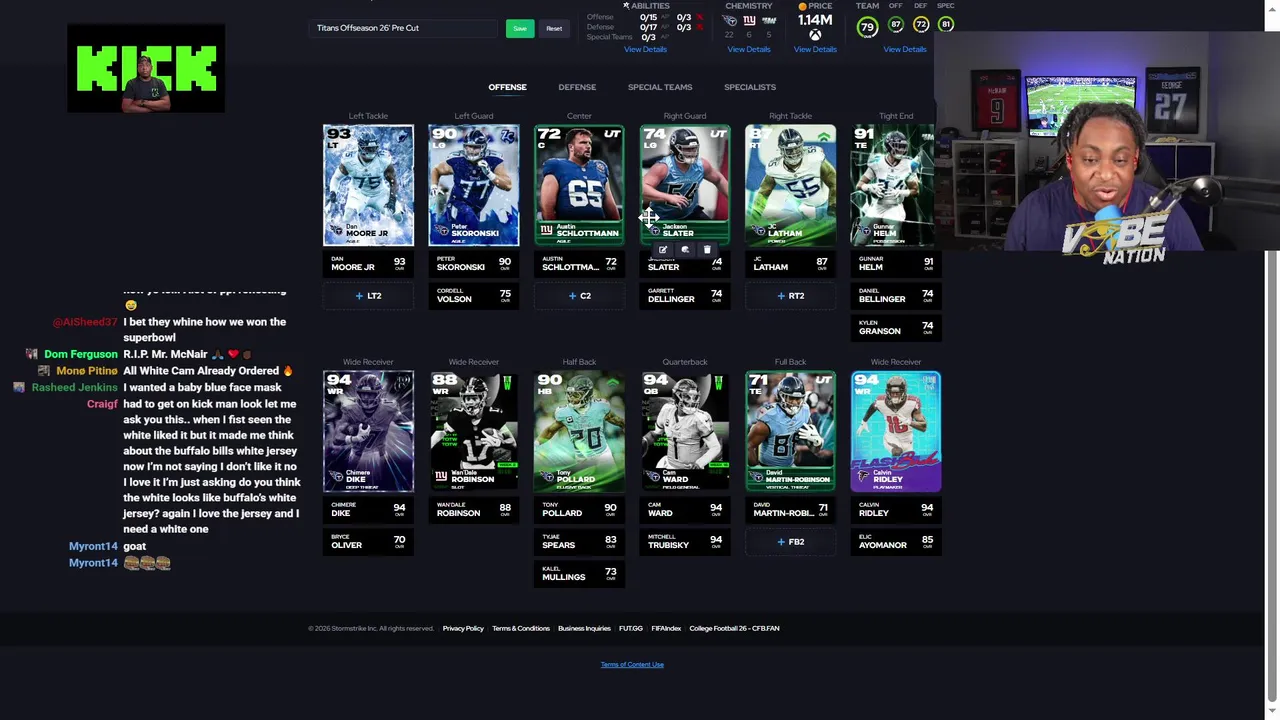Select the Gunnar Helm tight end card
This screenshot has height=720, width=1280.
point(893,185)
